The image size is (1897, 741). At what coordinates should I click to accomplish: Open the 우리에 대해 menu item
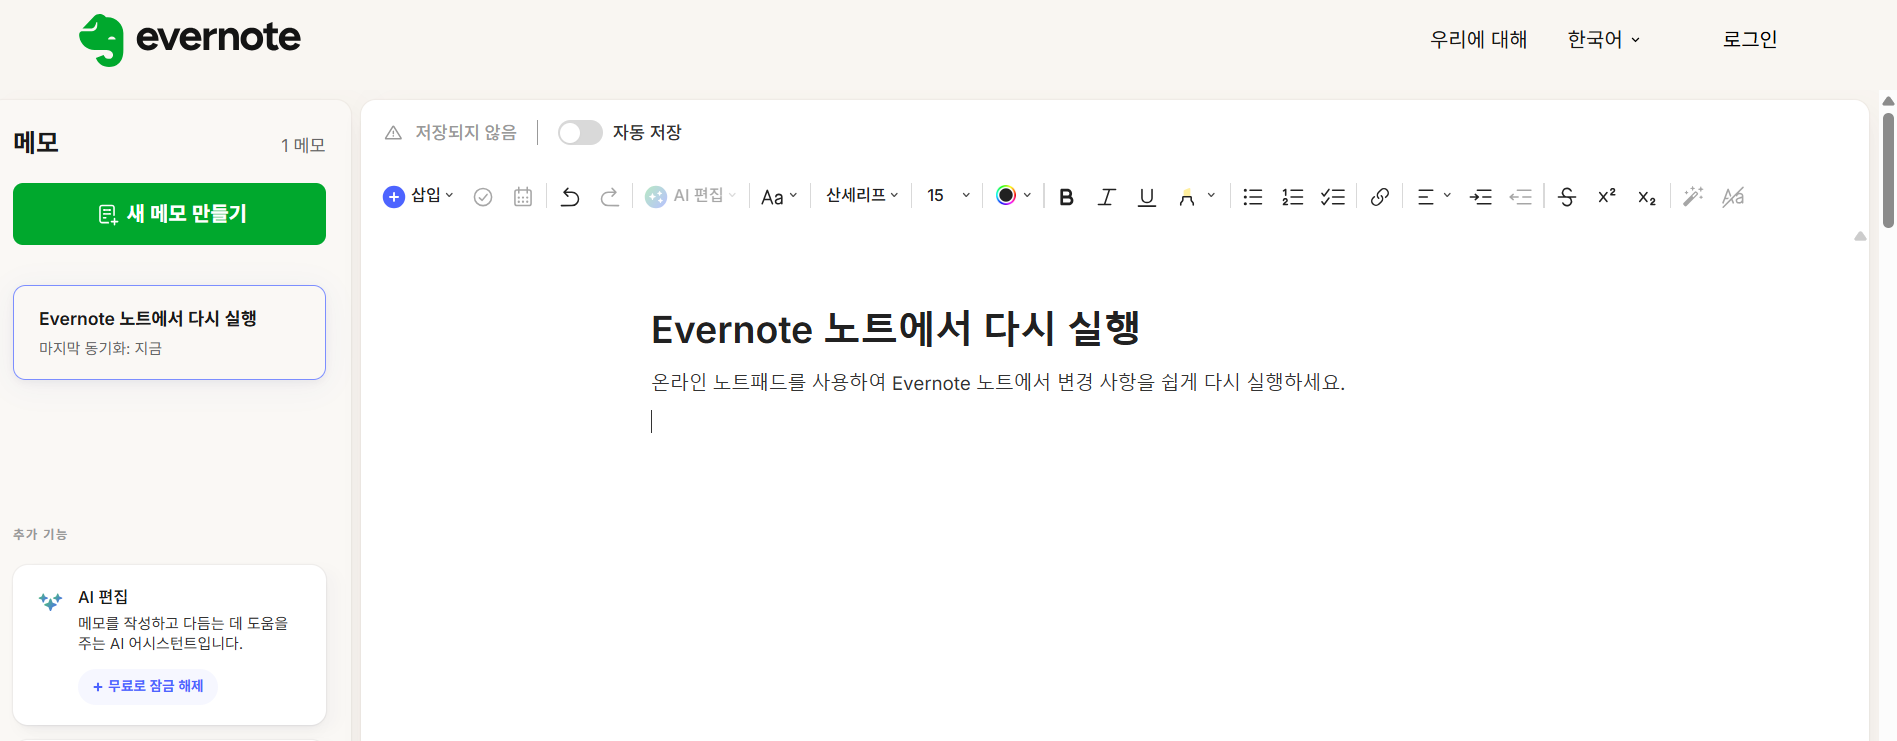(1478, 40)
